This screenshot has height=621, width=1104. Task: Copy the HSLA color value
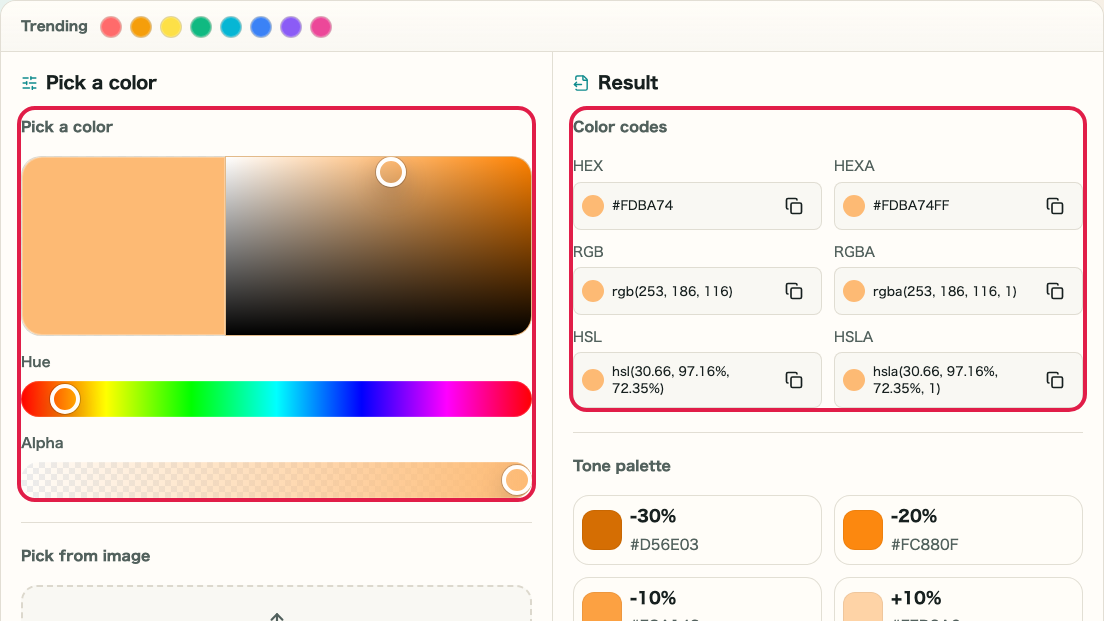click(1055, 380)
